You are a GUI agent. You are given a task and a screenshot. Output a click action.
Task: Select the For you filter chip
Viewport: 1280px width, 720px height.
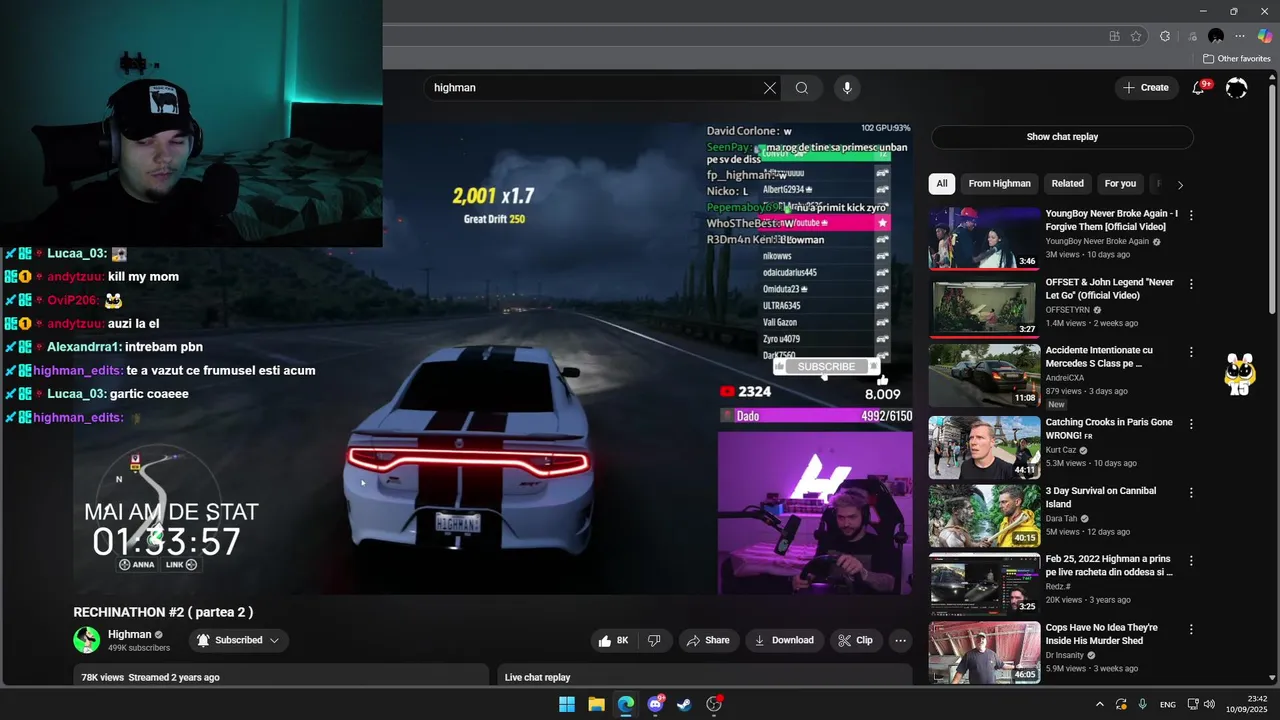[x=1120, y=184]
